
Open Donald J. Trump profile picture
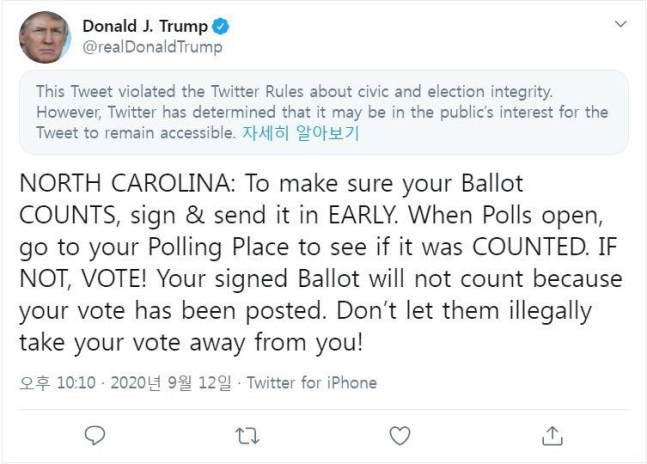coord(45,37)
